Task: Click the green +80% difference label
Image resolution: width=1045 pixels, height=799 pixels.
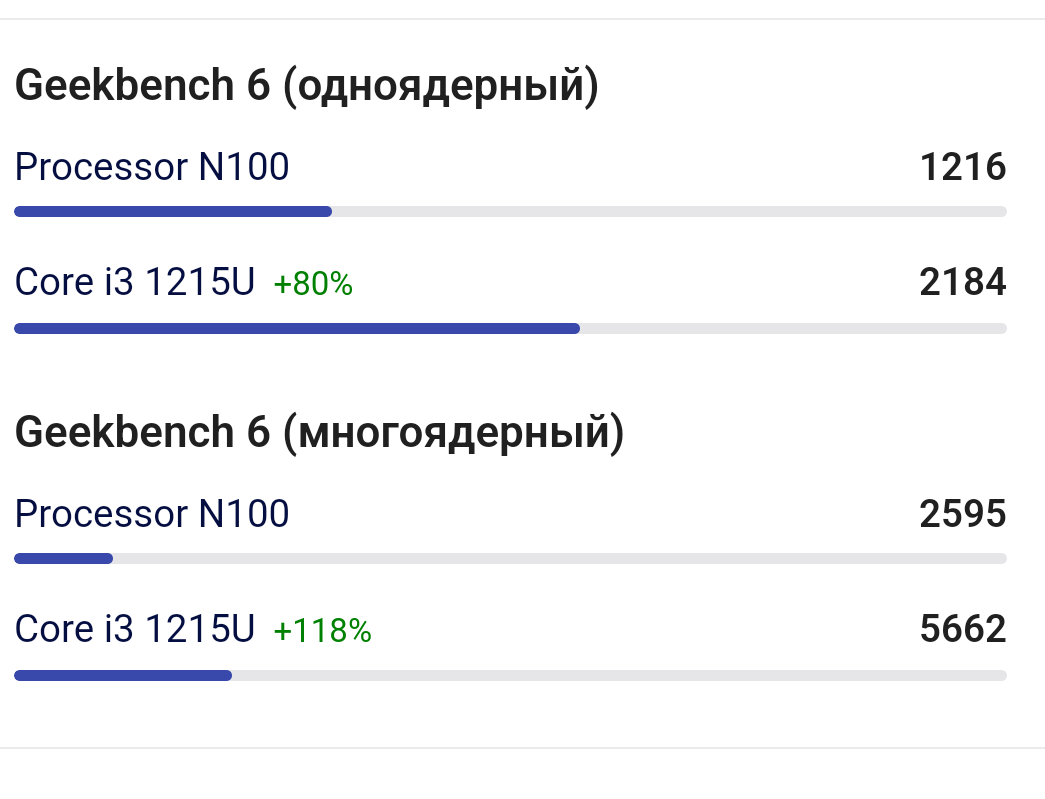Action: tap(313, 284)
